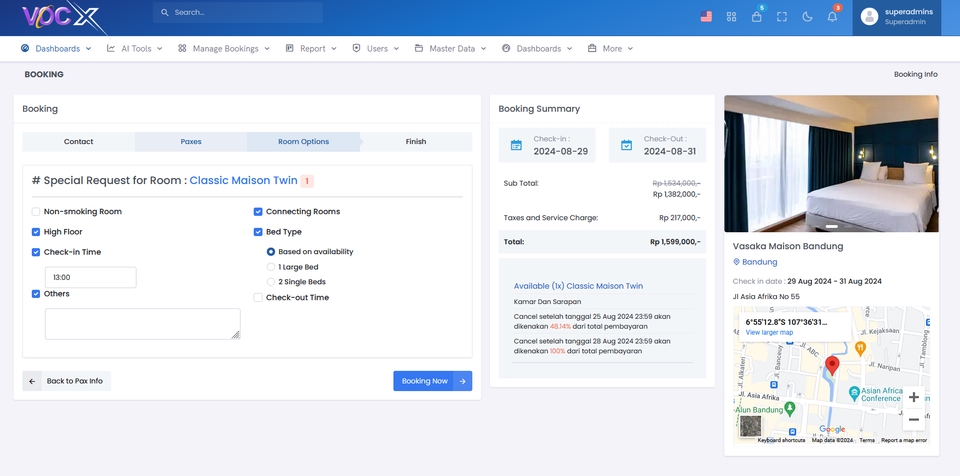The image size is (960, 476).
Task: Open the Master Data dropdown
Action: [x=451, y=48]
